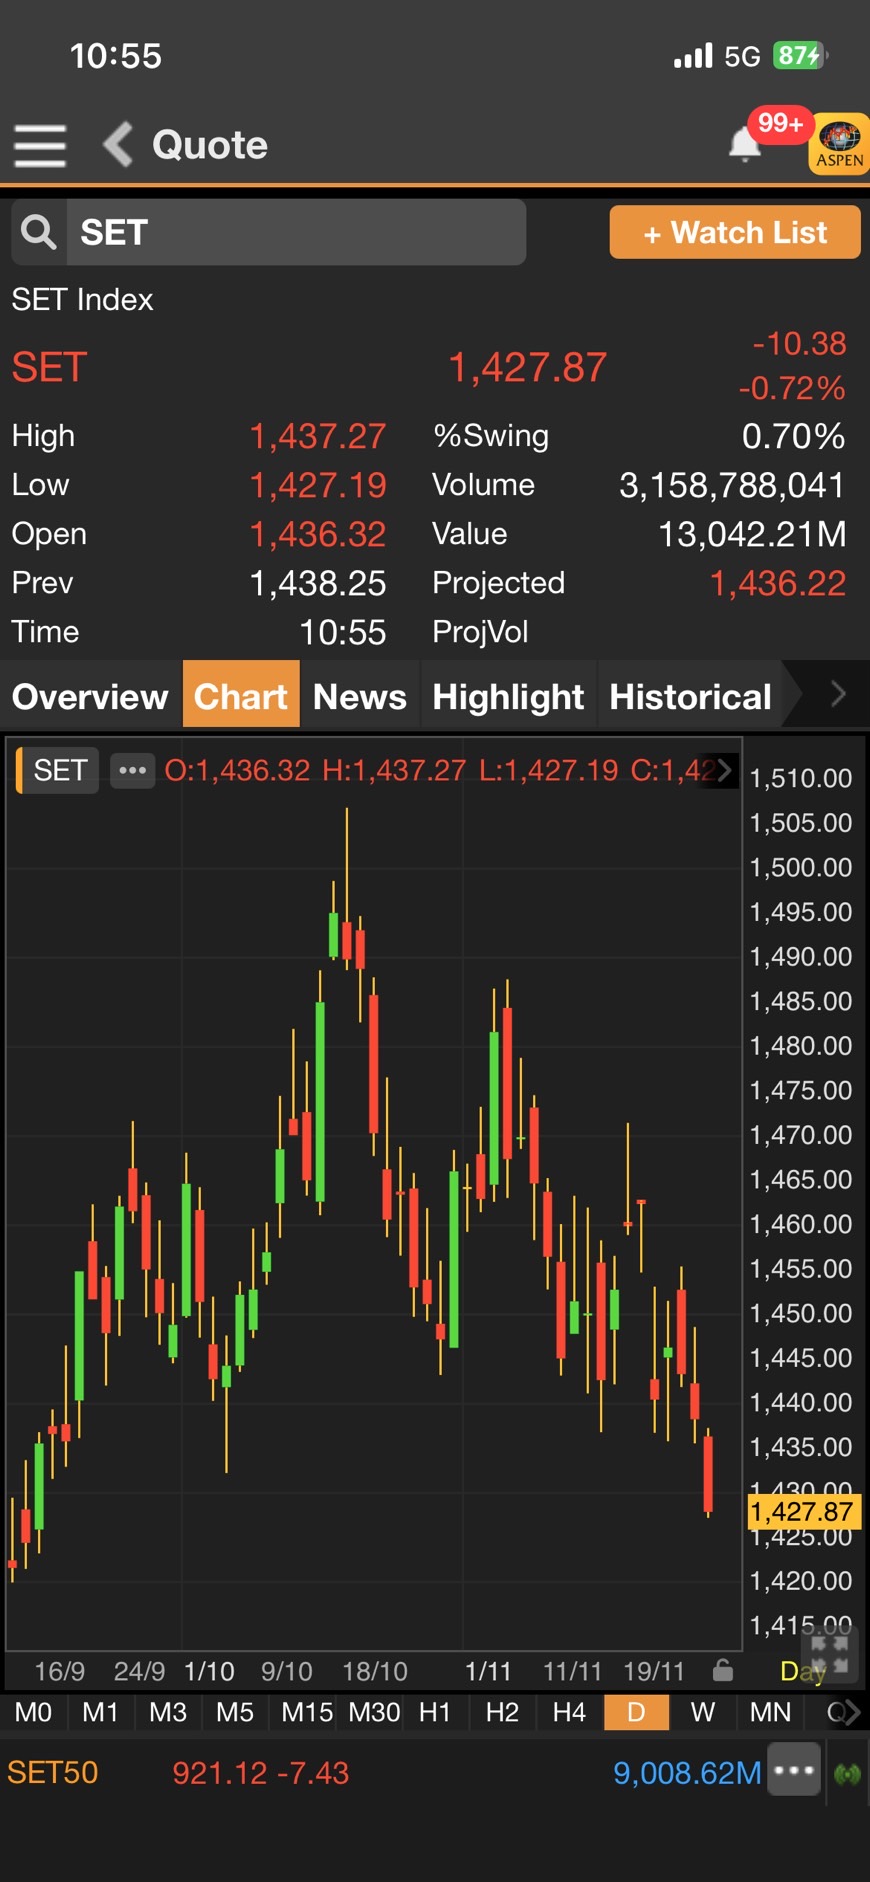Show more timeframes with the right chevron
The height and width of the screenshot is (1882, 870).
tap(850, 1713)
